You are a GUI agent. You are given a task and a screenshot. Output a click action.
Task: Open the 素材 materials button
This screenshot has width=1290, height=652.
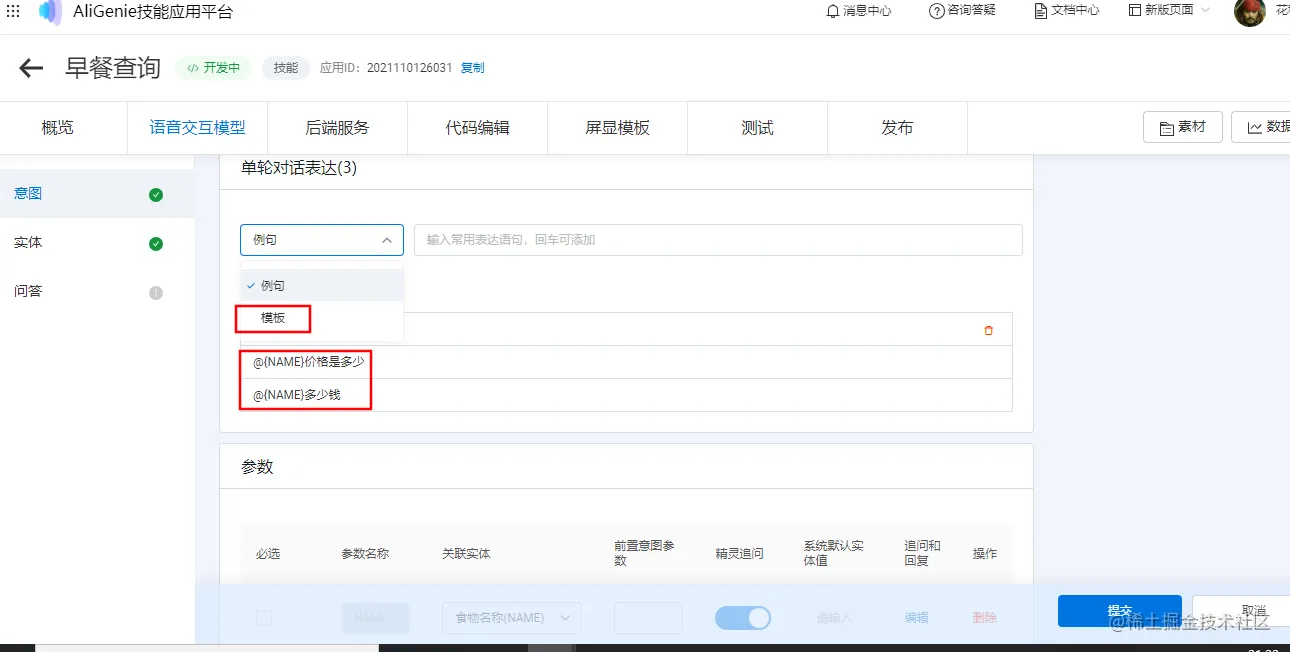pos(1183,127)
